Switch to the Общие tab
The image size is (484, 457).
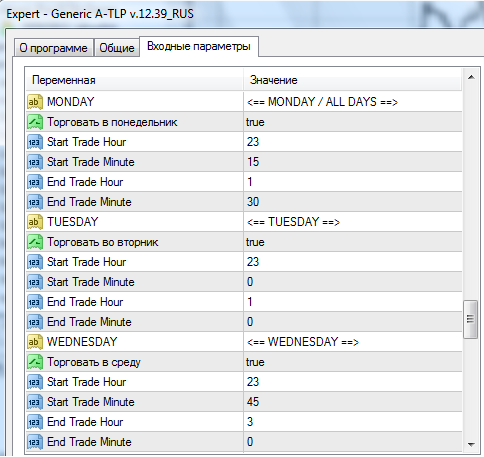pos(117,48)
